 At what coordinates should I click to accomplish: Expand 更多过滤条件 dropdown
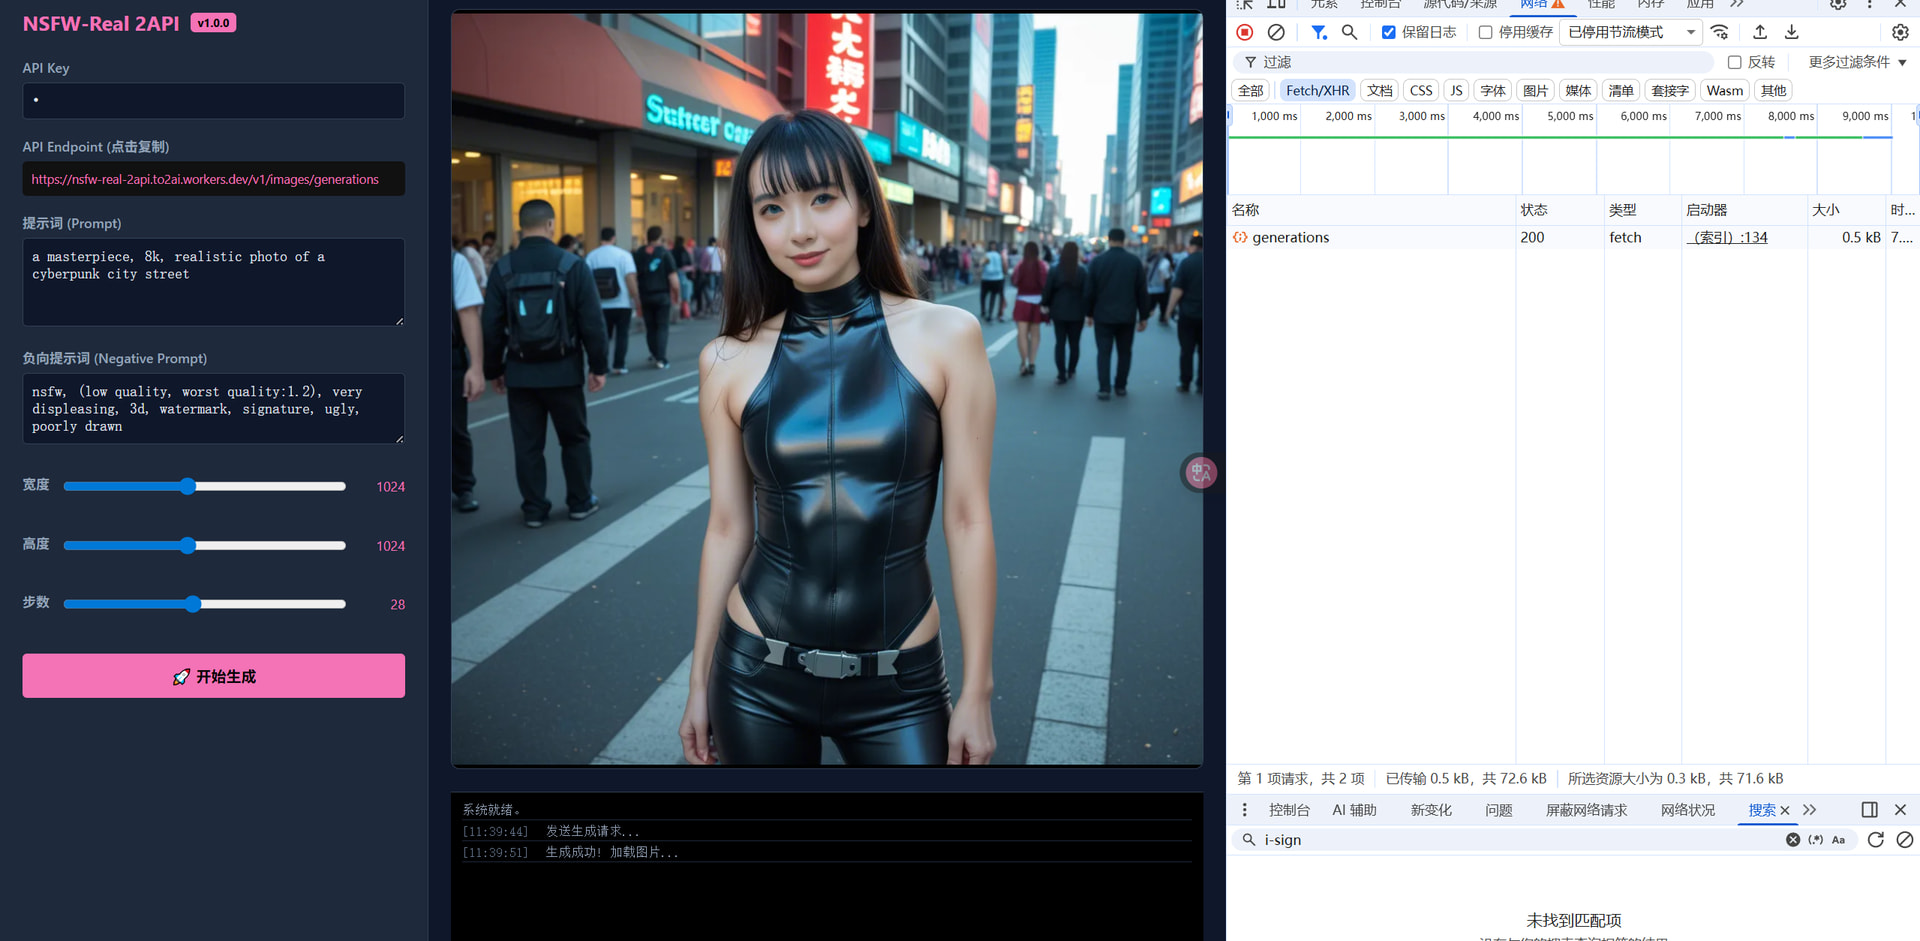point(1857,62)
